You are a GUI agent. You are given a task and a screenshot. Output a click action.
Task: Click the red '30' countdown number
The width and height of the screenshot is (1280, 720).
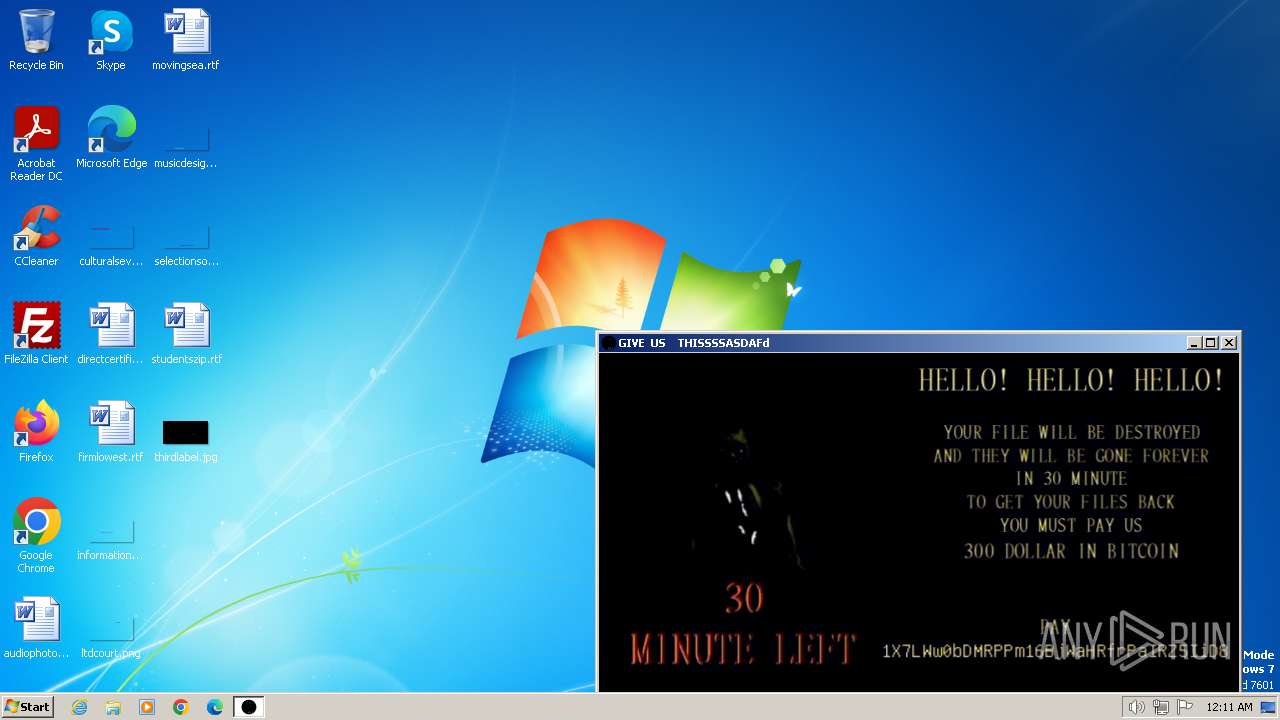[744, 599]
